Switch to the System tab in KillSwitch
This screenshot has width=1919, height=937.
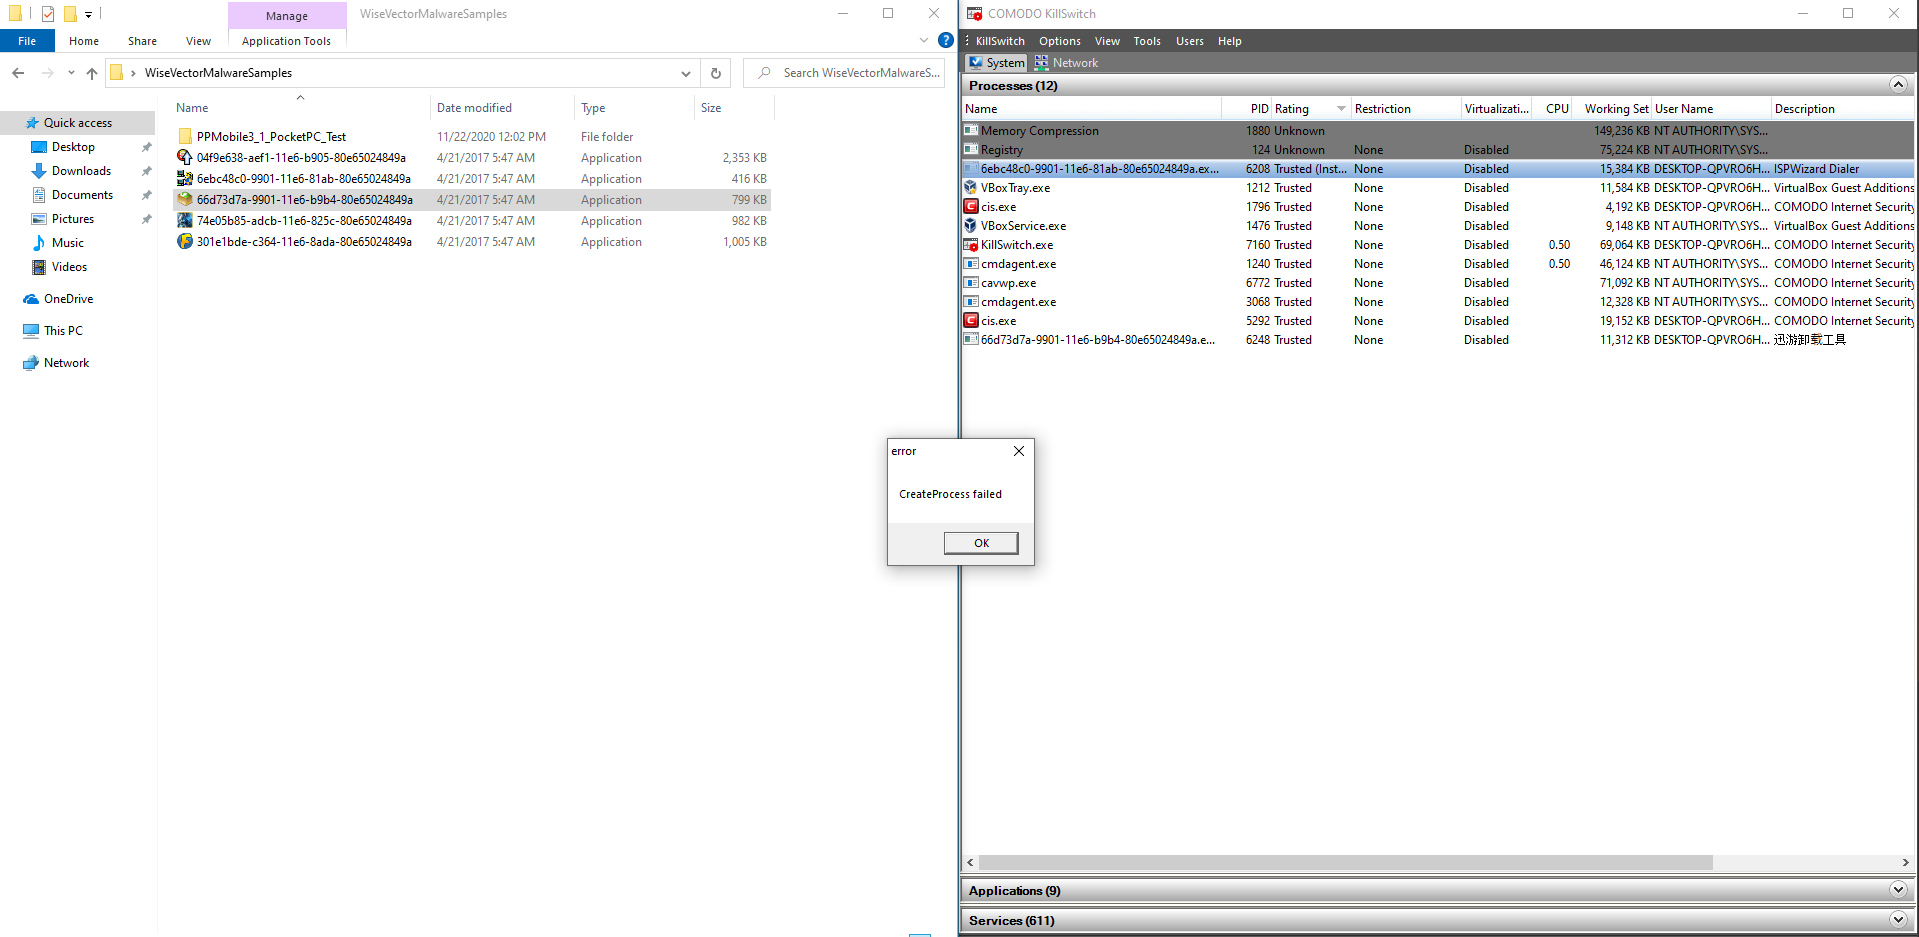pyautogui.click(x=996, y=63)
